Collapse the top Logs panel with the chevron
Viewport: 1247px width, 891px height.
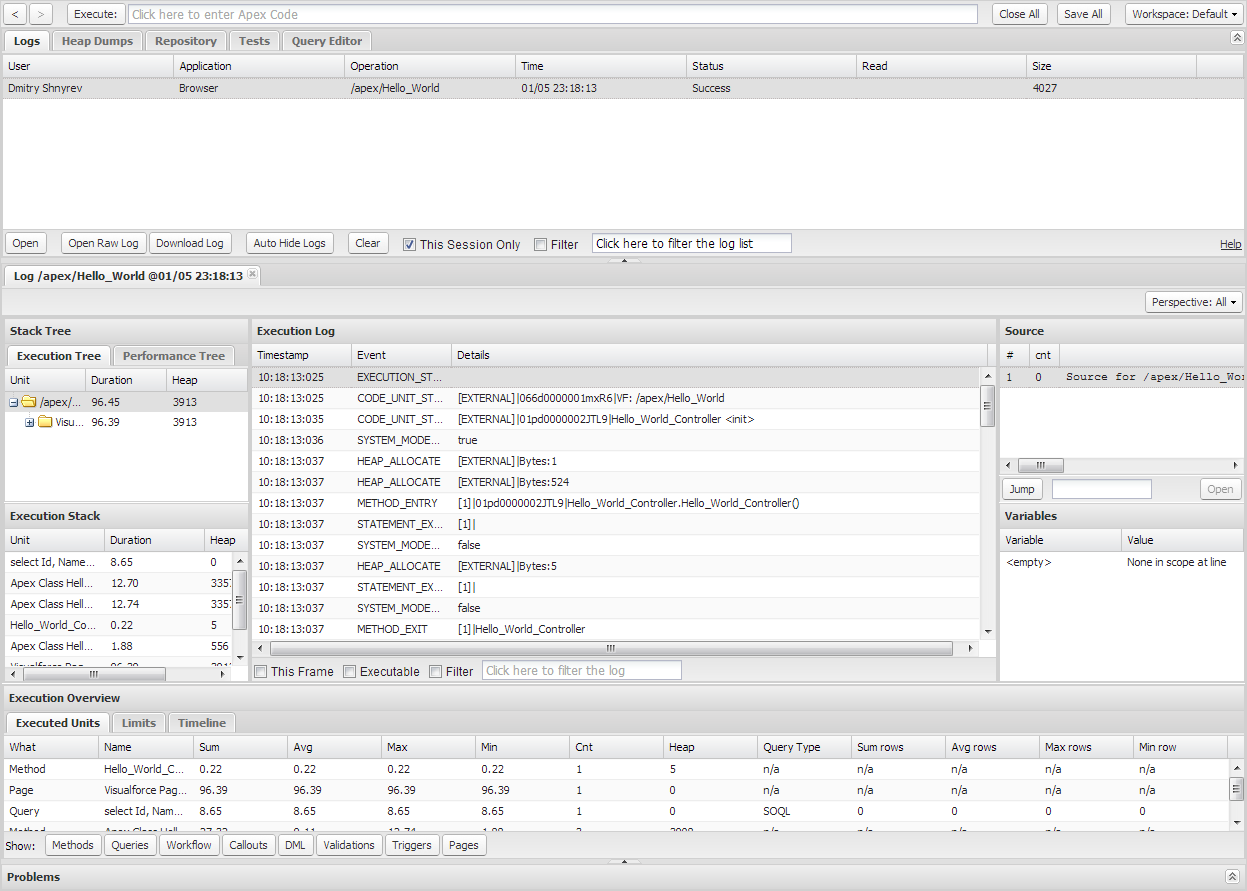pos(1236,38)
